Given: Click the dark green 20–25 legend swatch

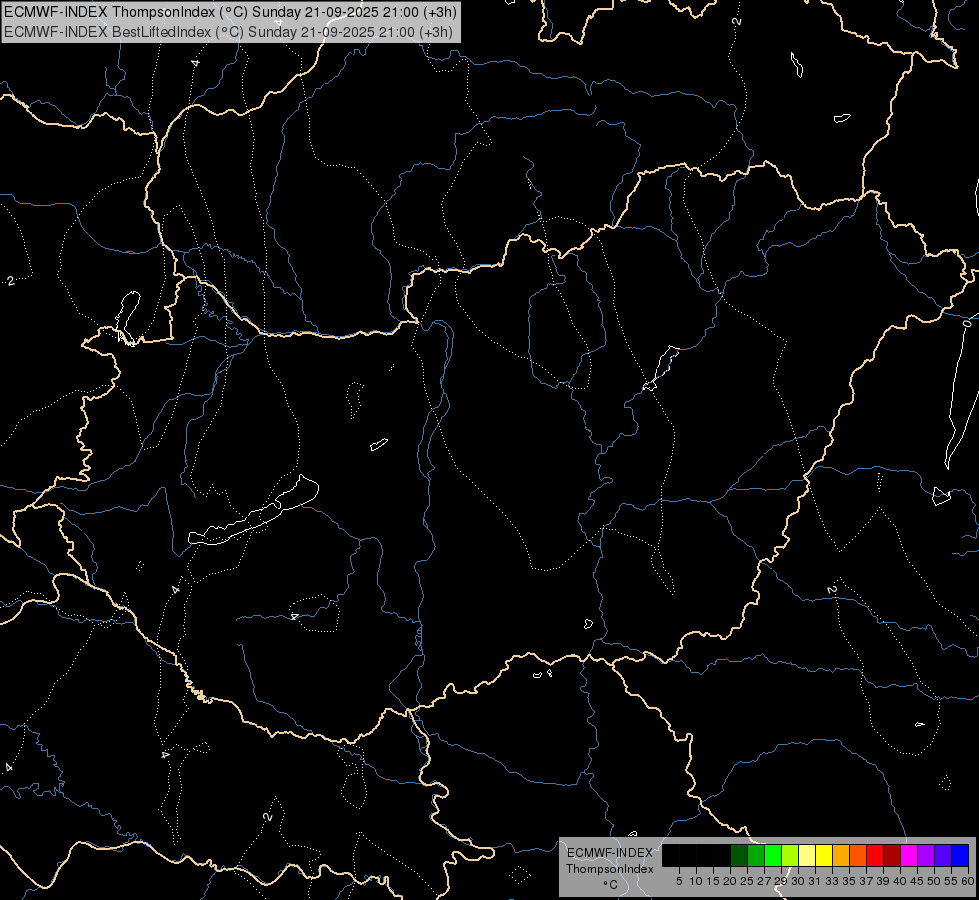Looking at the screenshot, I should coord(738,855).
